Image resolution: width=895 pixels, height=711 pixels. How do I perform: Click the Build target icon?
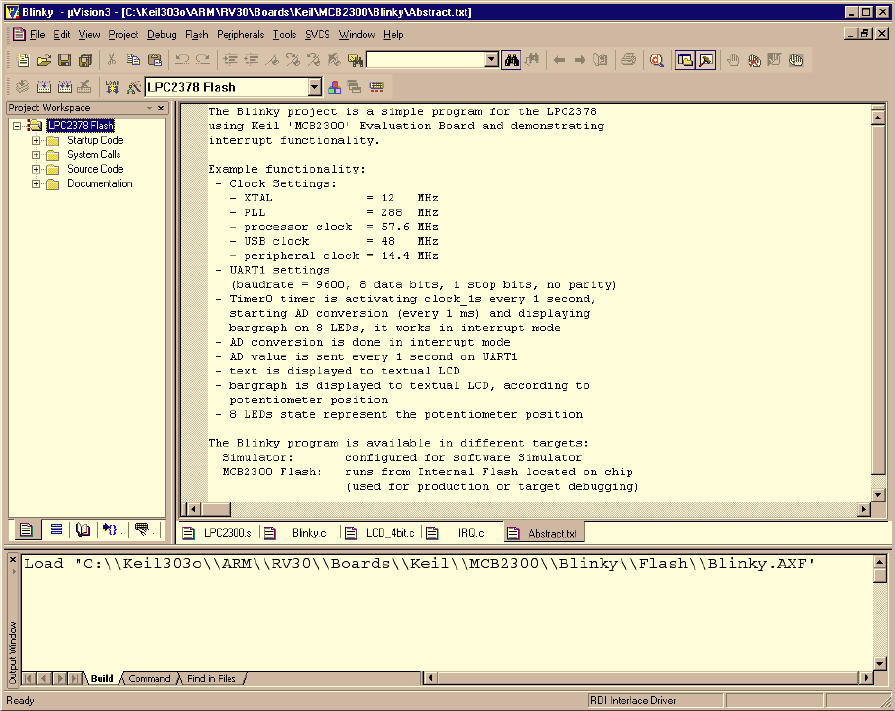pyautogui.click(x=43, y=87)
